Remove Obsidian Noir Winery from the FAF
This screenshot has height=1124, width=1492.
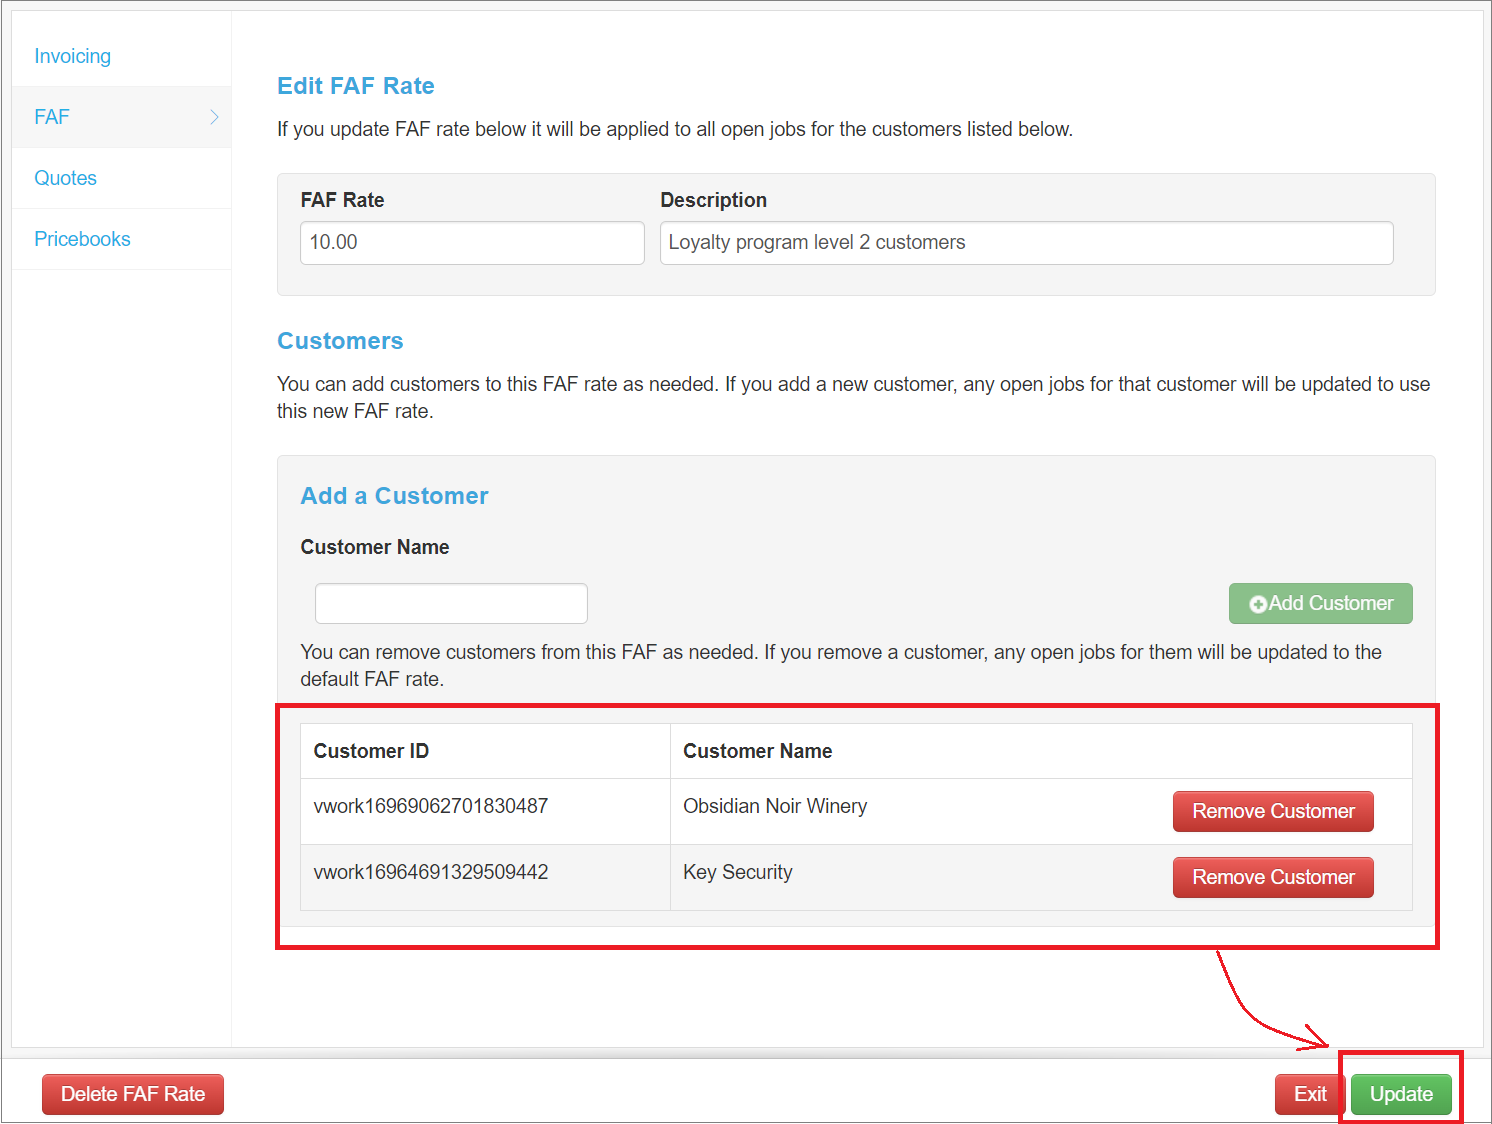click(1272, 811)
